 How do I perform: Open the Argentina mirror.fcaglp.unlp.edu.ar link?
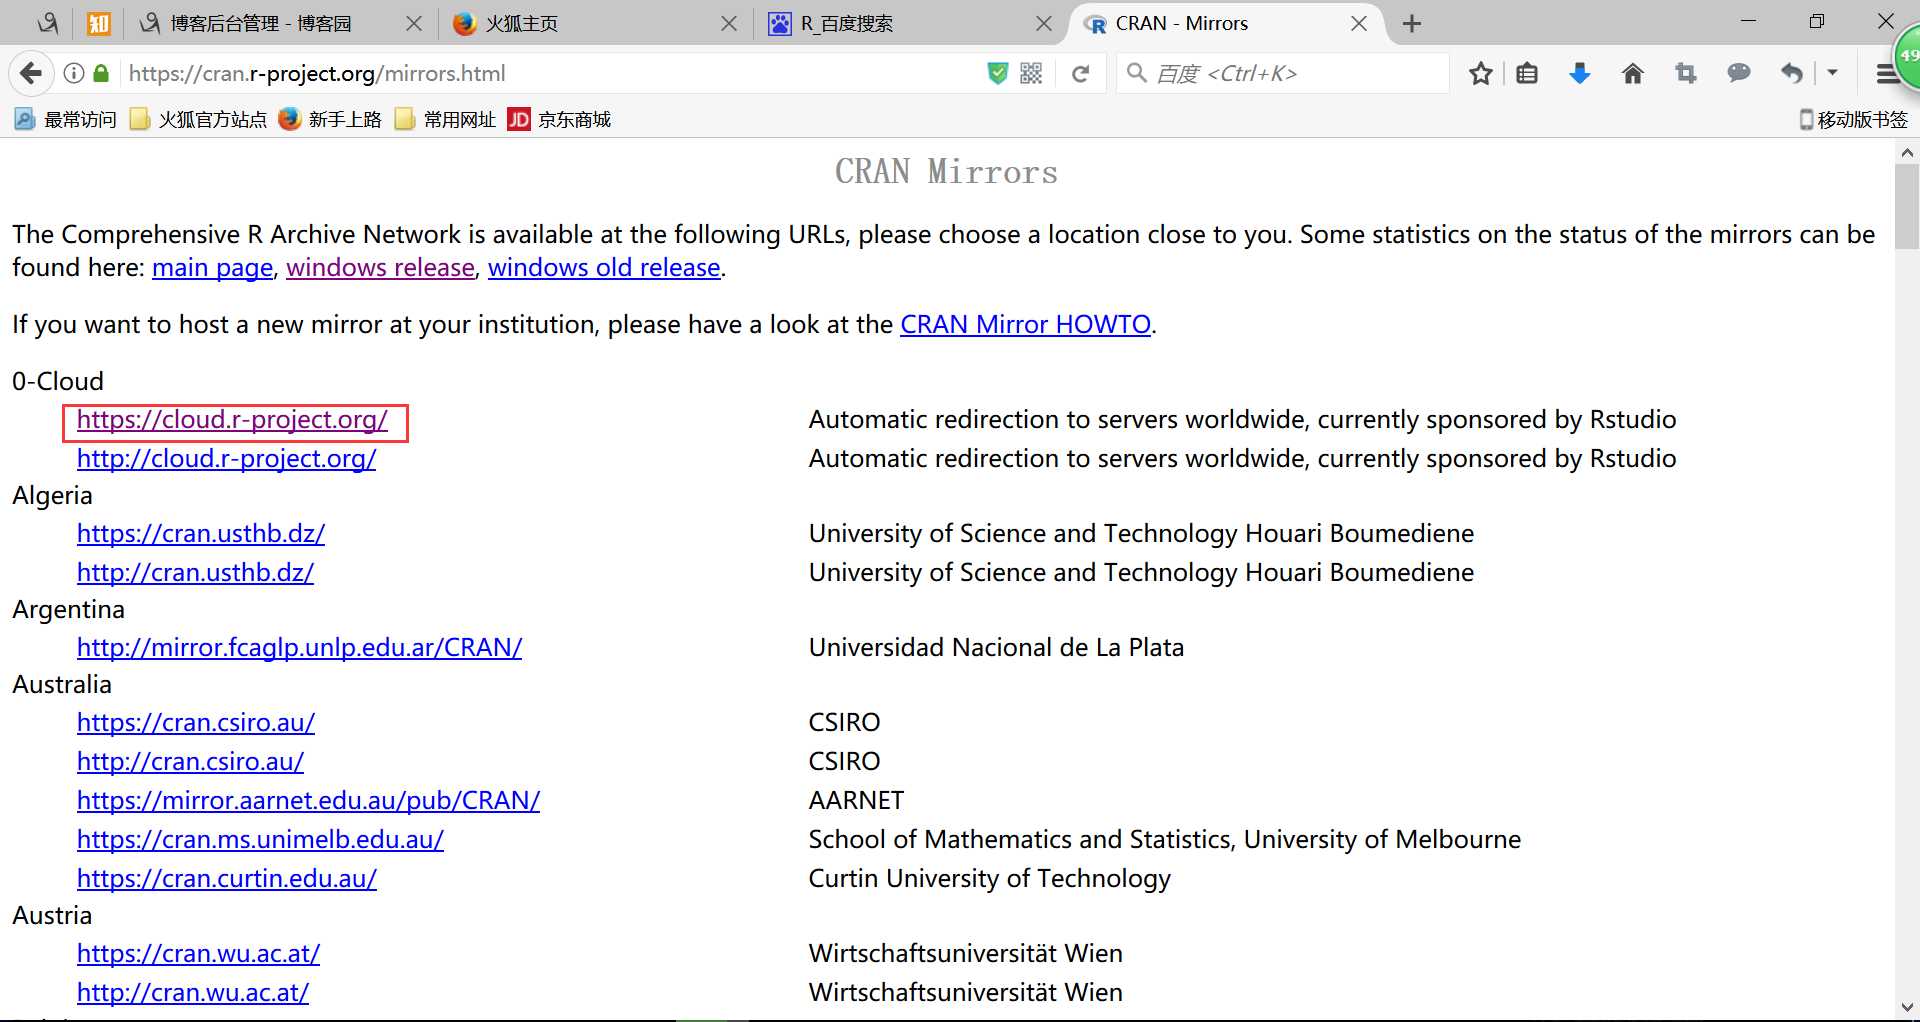click(299, 648)
